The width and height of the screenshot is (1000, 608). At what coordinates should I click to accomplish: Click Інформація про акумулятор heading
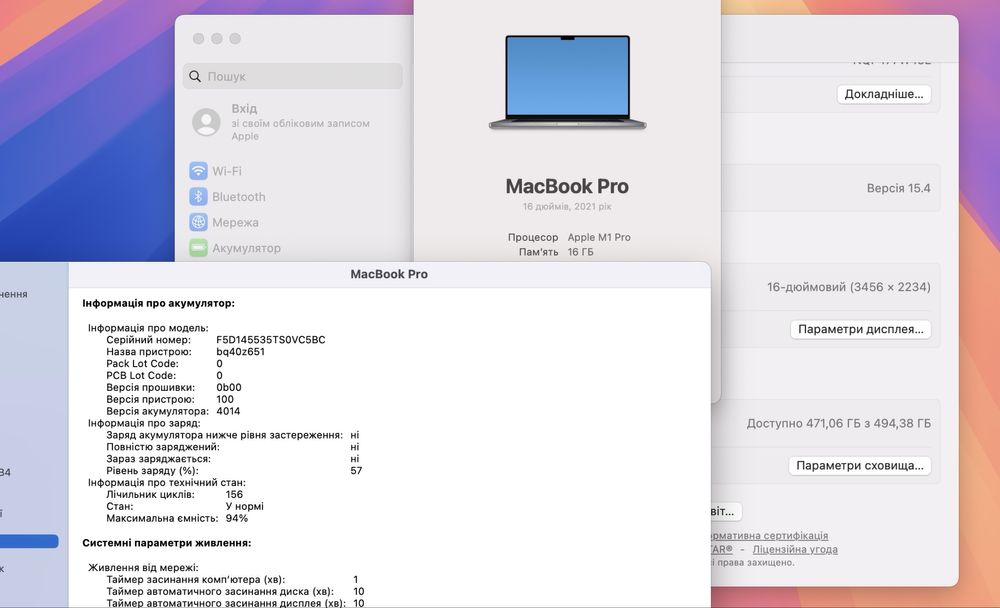[158, 303]
